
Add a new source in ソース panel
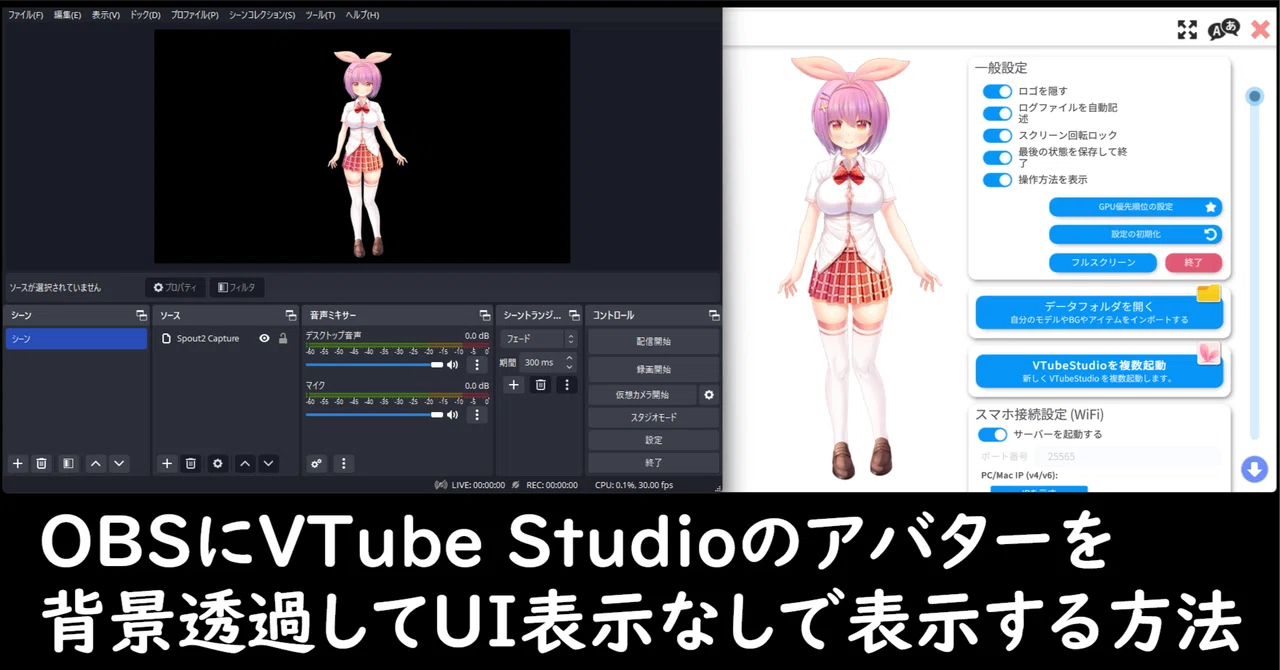[x=167, y=463]
